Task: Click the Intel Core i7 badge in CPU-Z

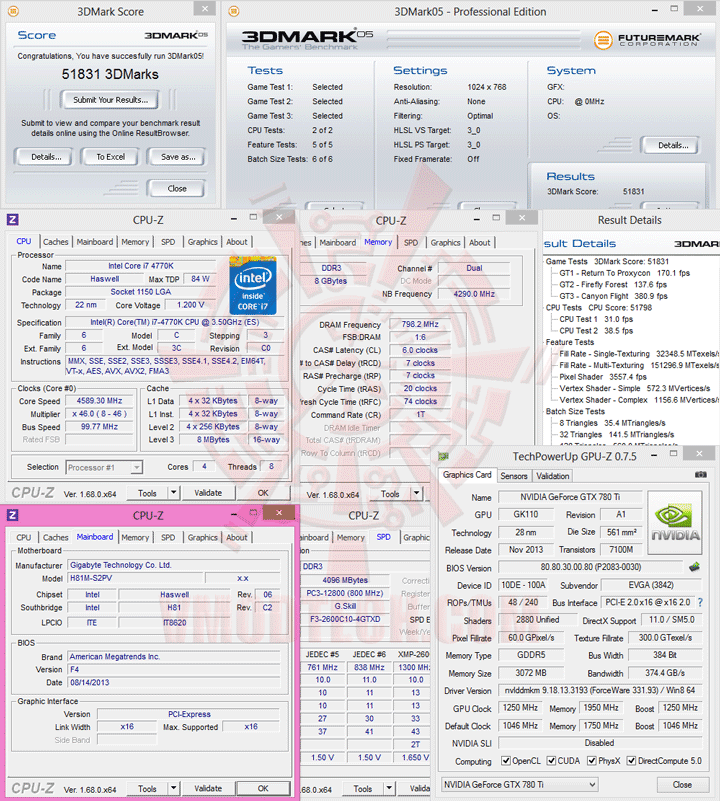Action: (x=253, y=286)
